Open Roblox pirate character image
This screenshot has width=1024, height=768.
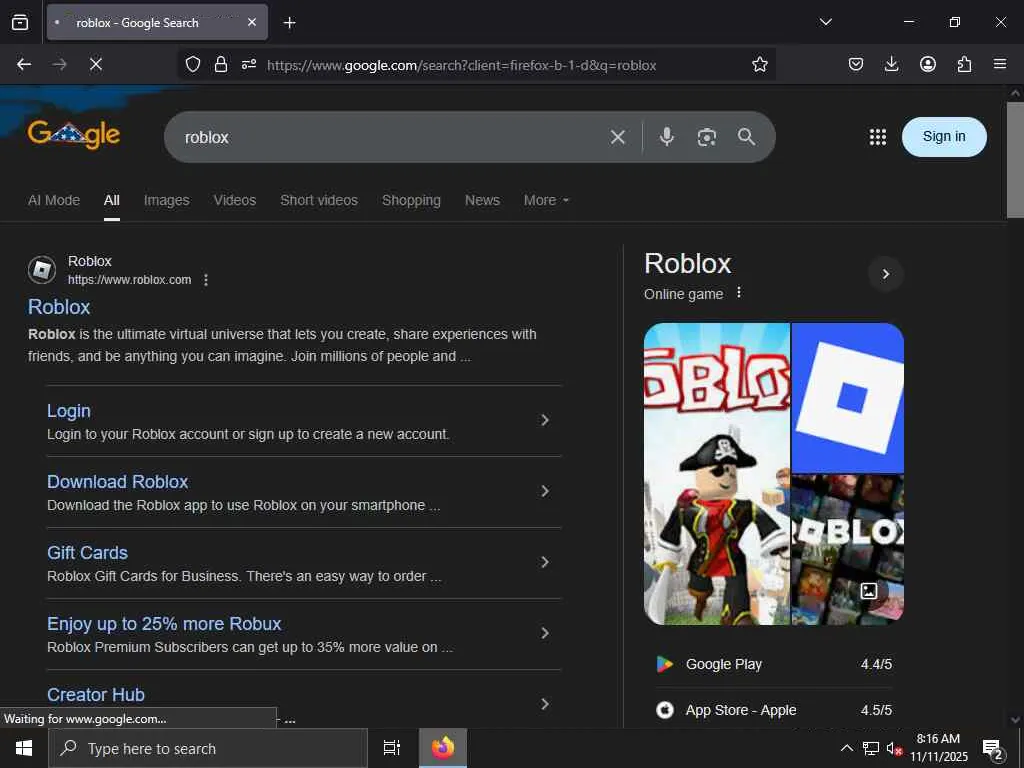click(716, 474)
